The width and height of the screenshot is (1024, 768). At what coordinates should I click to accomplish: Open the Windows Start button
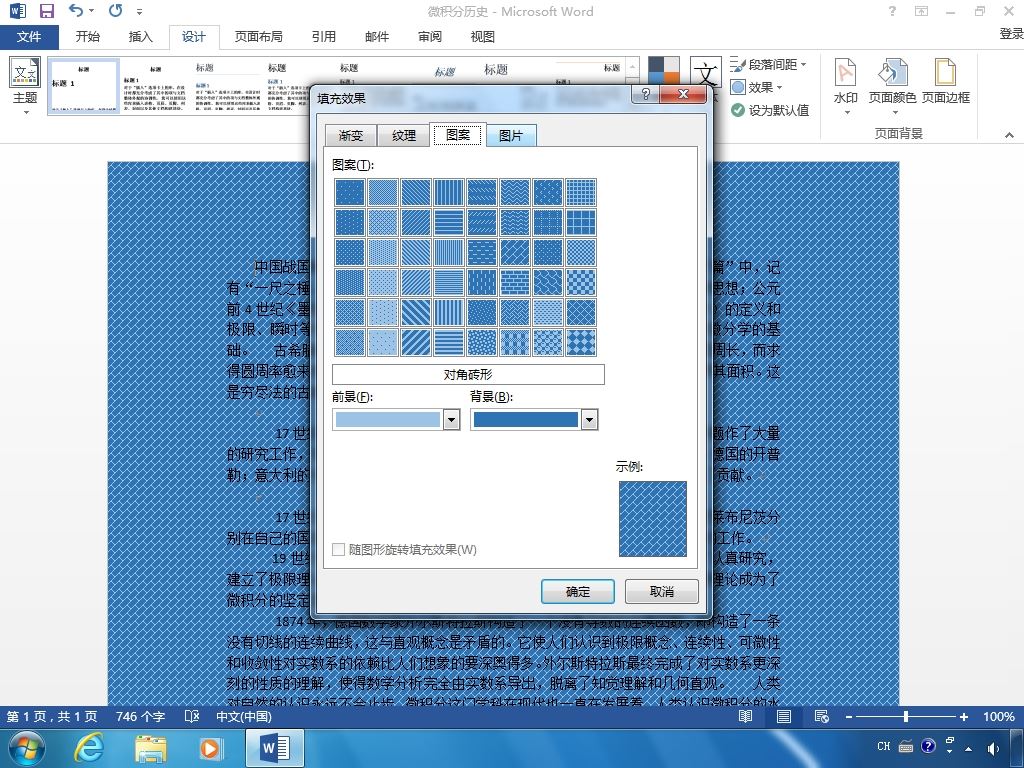coord(25,748)
